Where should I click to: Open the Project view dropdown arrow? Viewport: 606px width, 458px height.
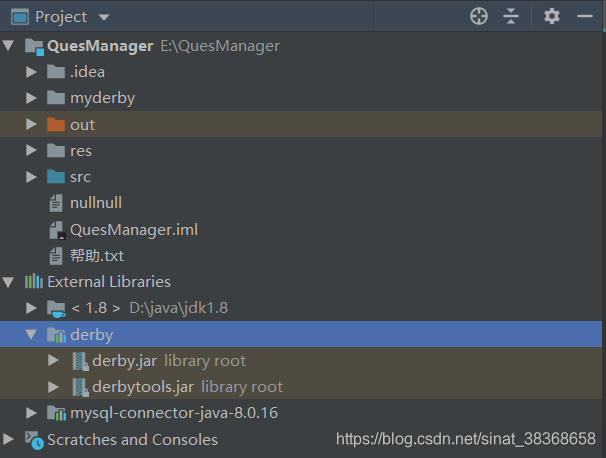[104, 17]
